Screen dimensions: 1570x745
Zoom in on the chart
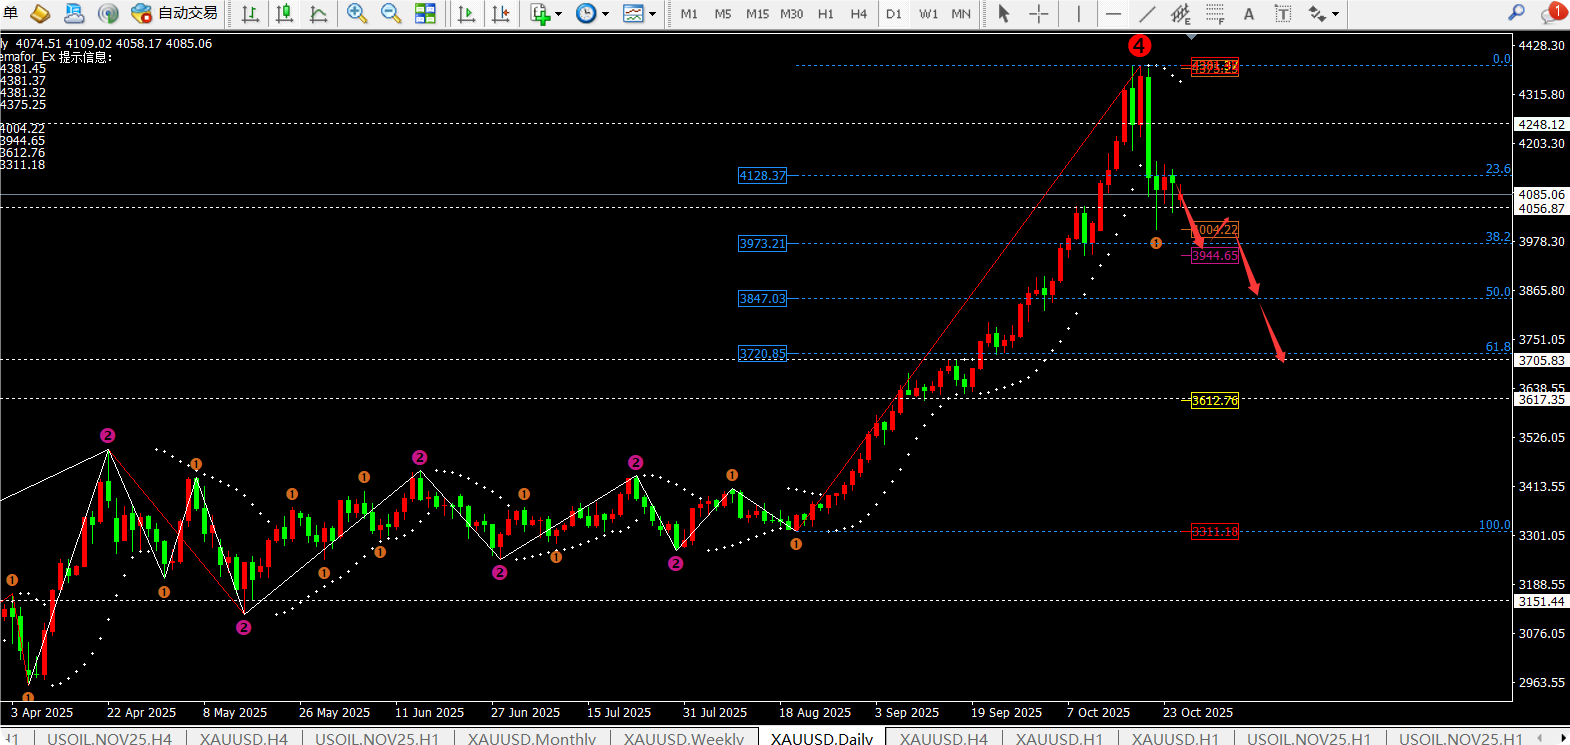[x=356, y=14]
